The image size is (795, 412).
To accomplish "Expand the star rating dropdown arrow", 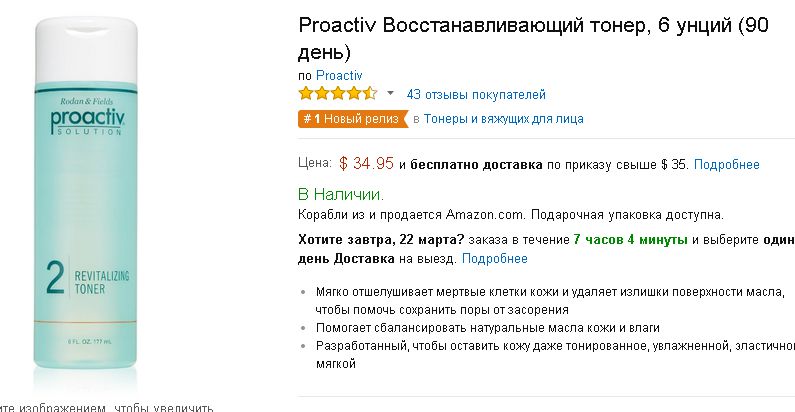I will [x=391, y=94].
